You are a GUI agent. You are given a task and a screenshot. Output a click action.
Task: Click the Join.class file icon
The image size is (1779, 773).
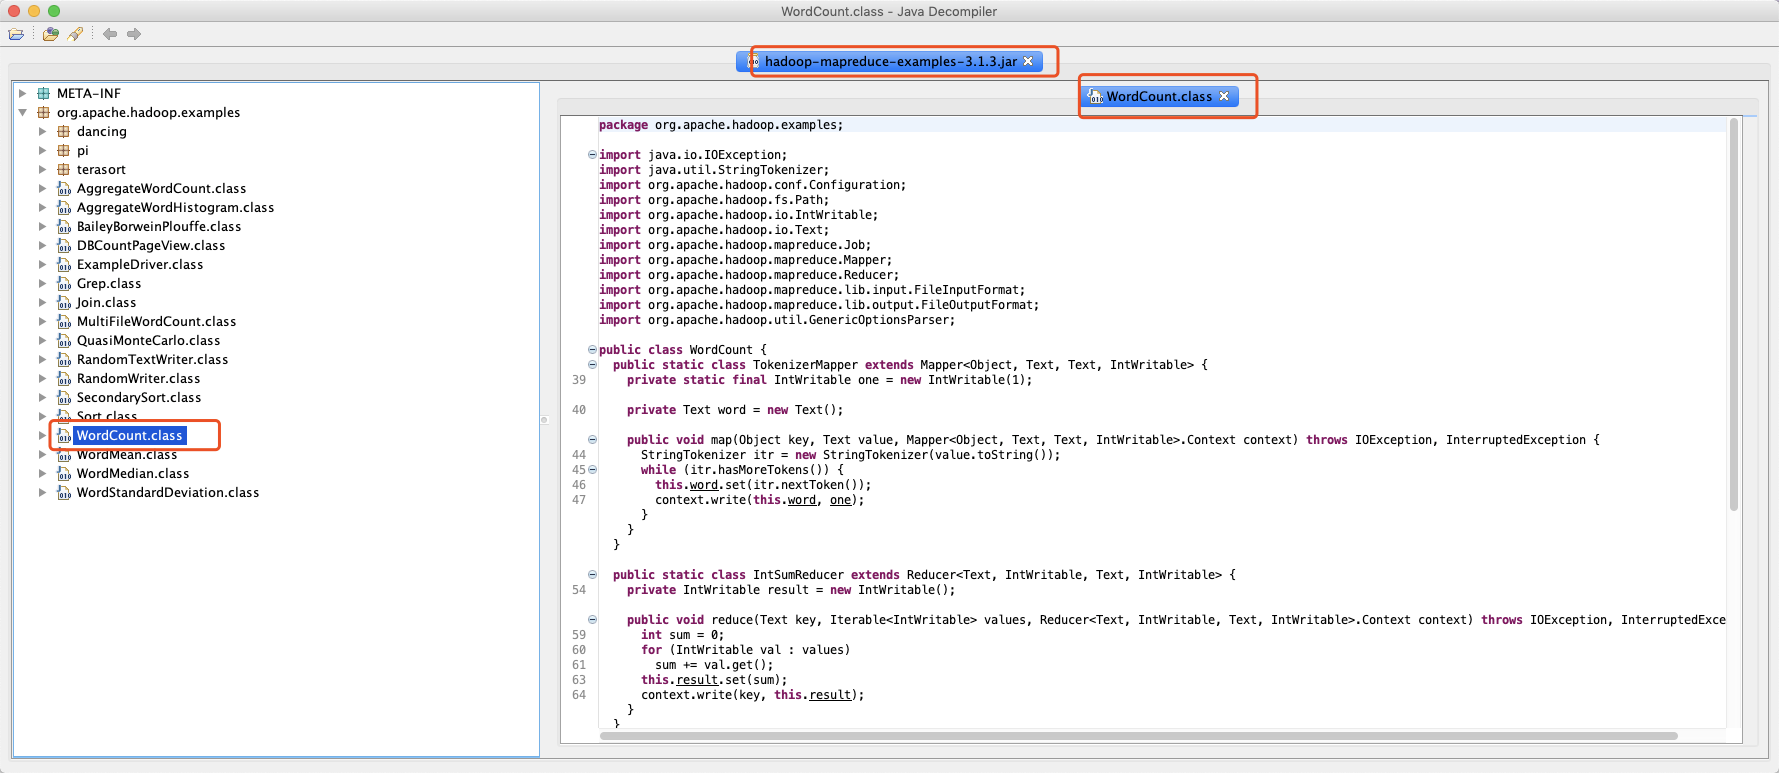click(x=64, y=302)
